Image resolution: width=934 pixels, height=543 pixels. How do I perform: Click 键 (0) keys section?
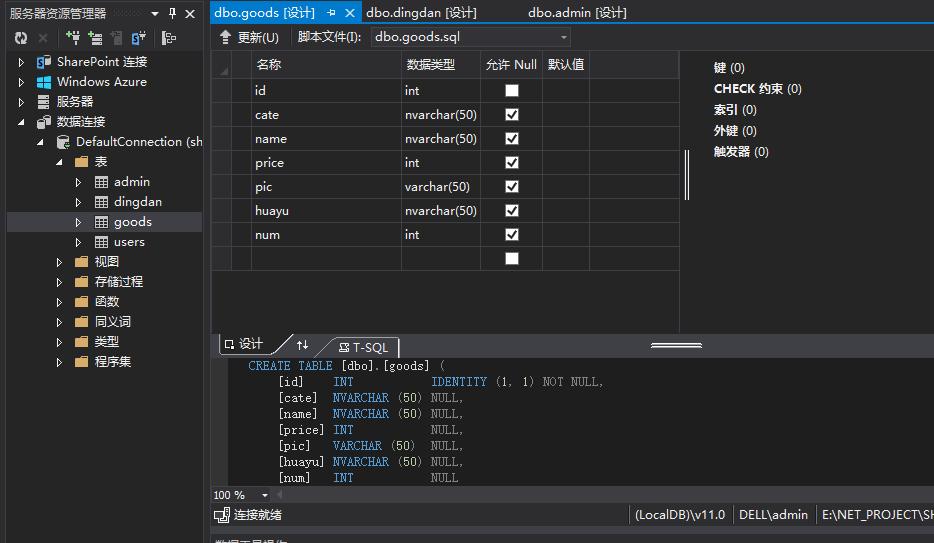pos(729,68)
